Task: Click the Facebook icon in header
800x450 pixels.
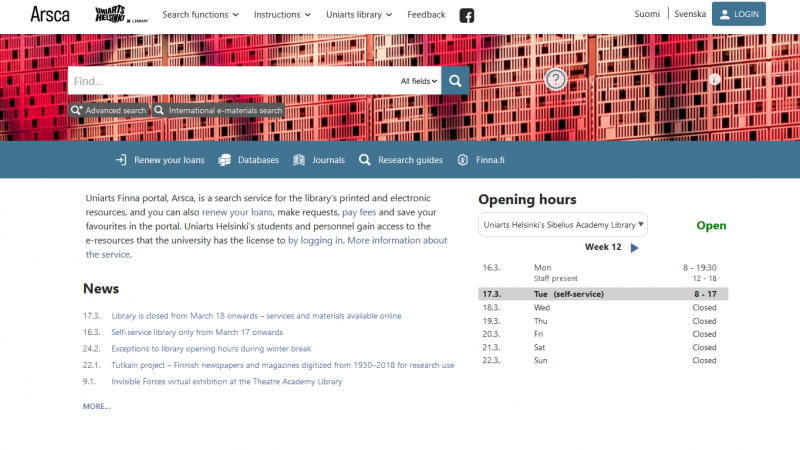Action: 467,15
